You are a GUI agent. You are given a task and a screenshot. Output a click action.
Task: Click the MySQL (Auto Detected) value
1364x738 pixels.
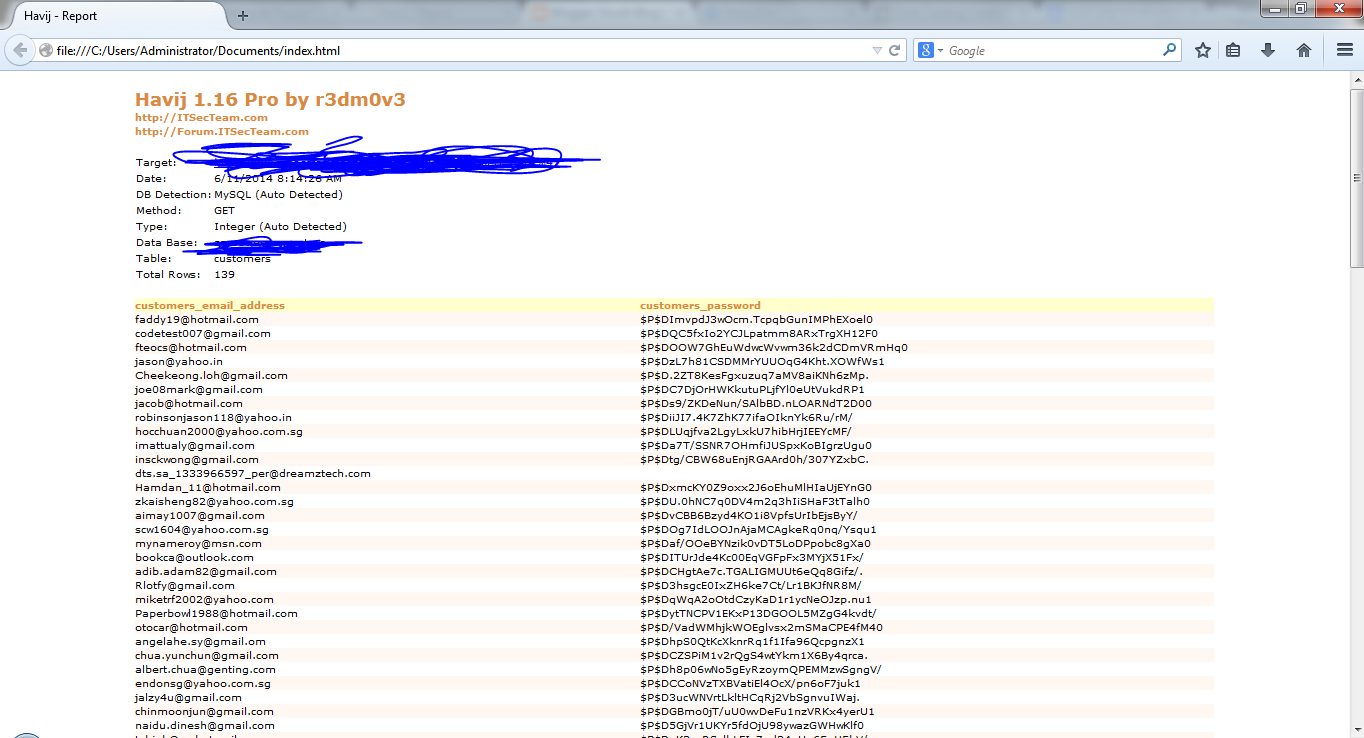click(278, 194)
